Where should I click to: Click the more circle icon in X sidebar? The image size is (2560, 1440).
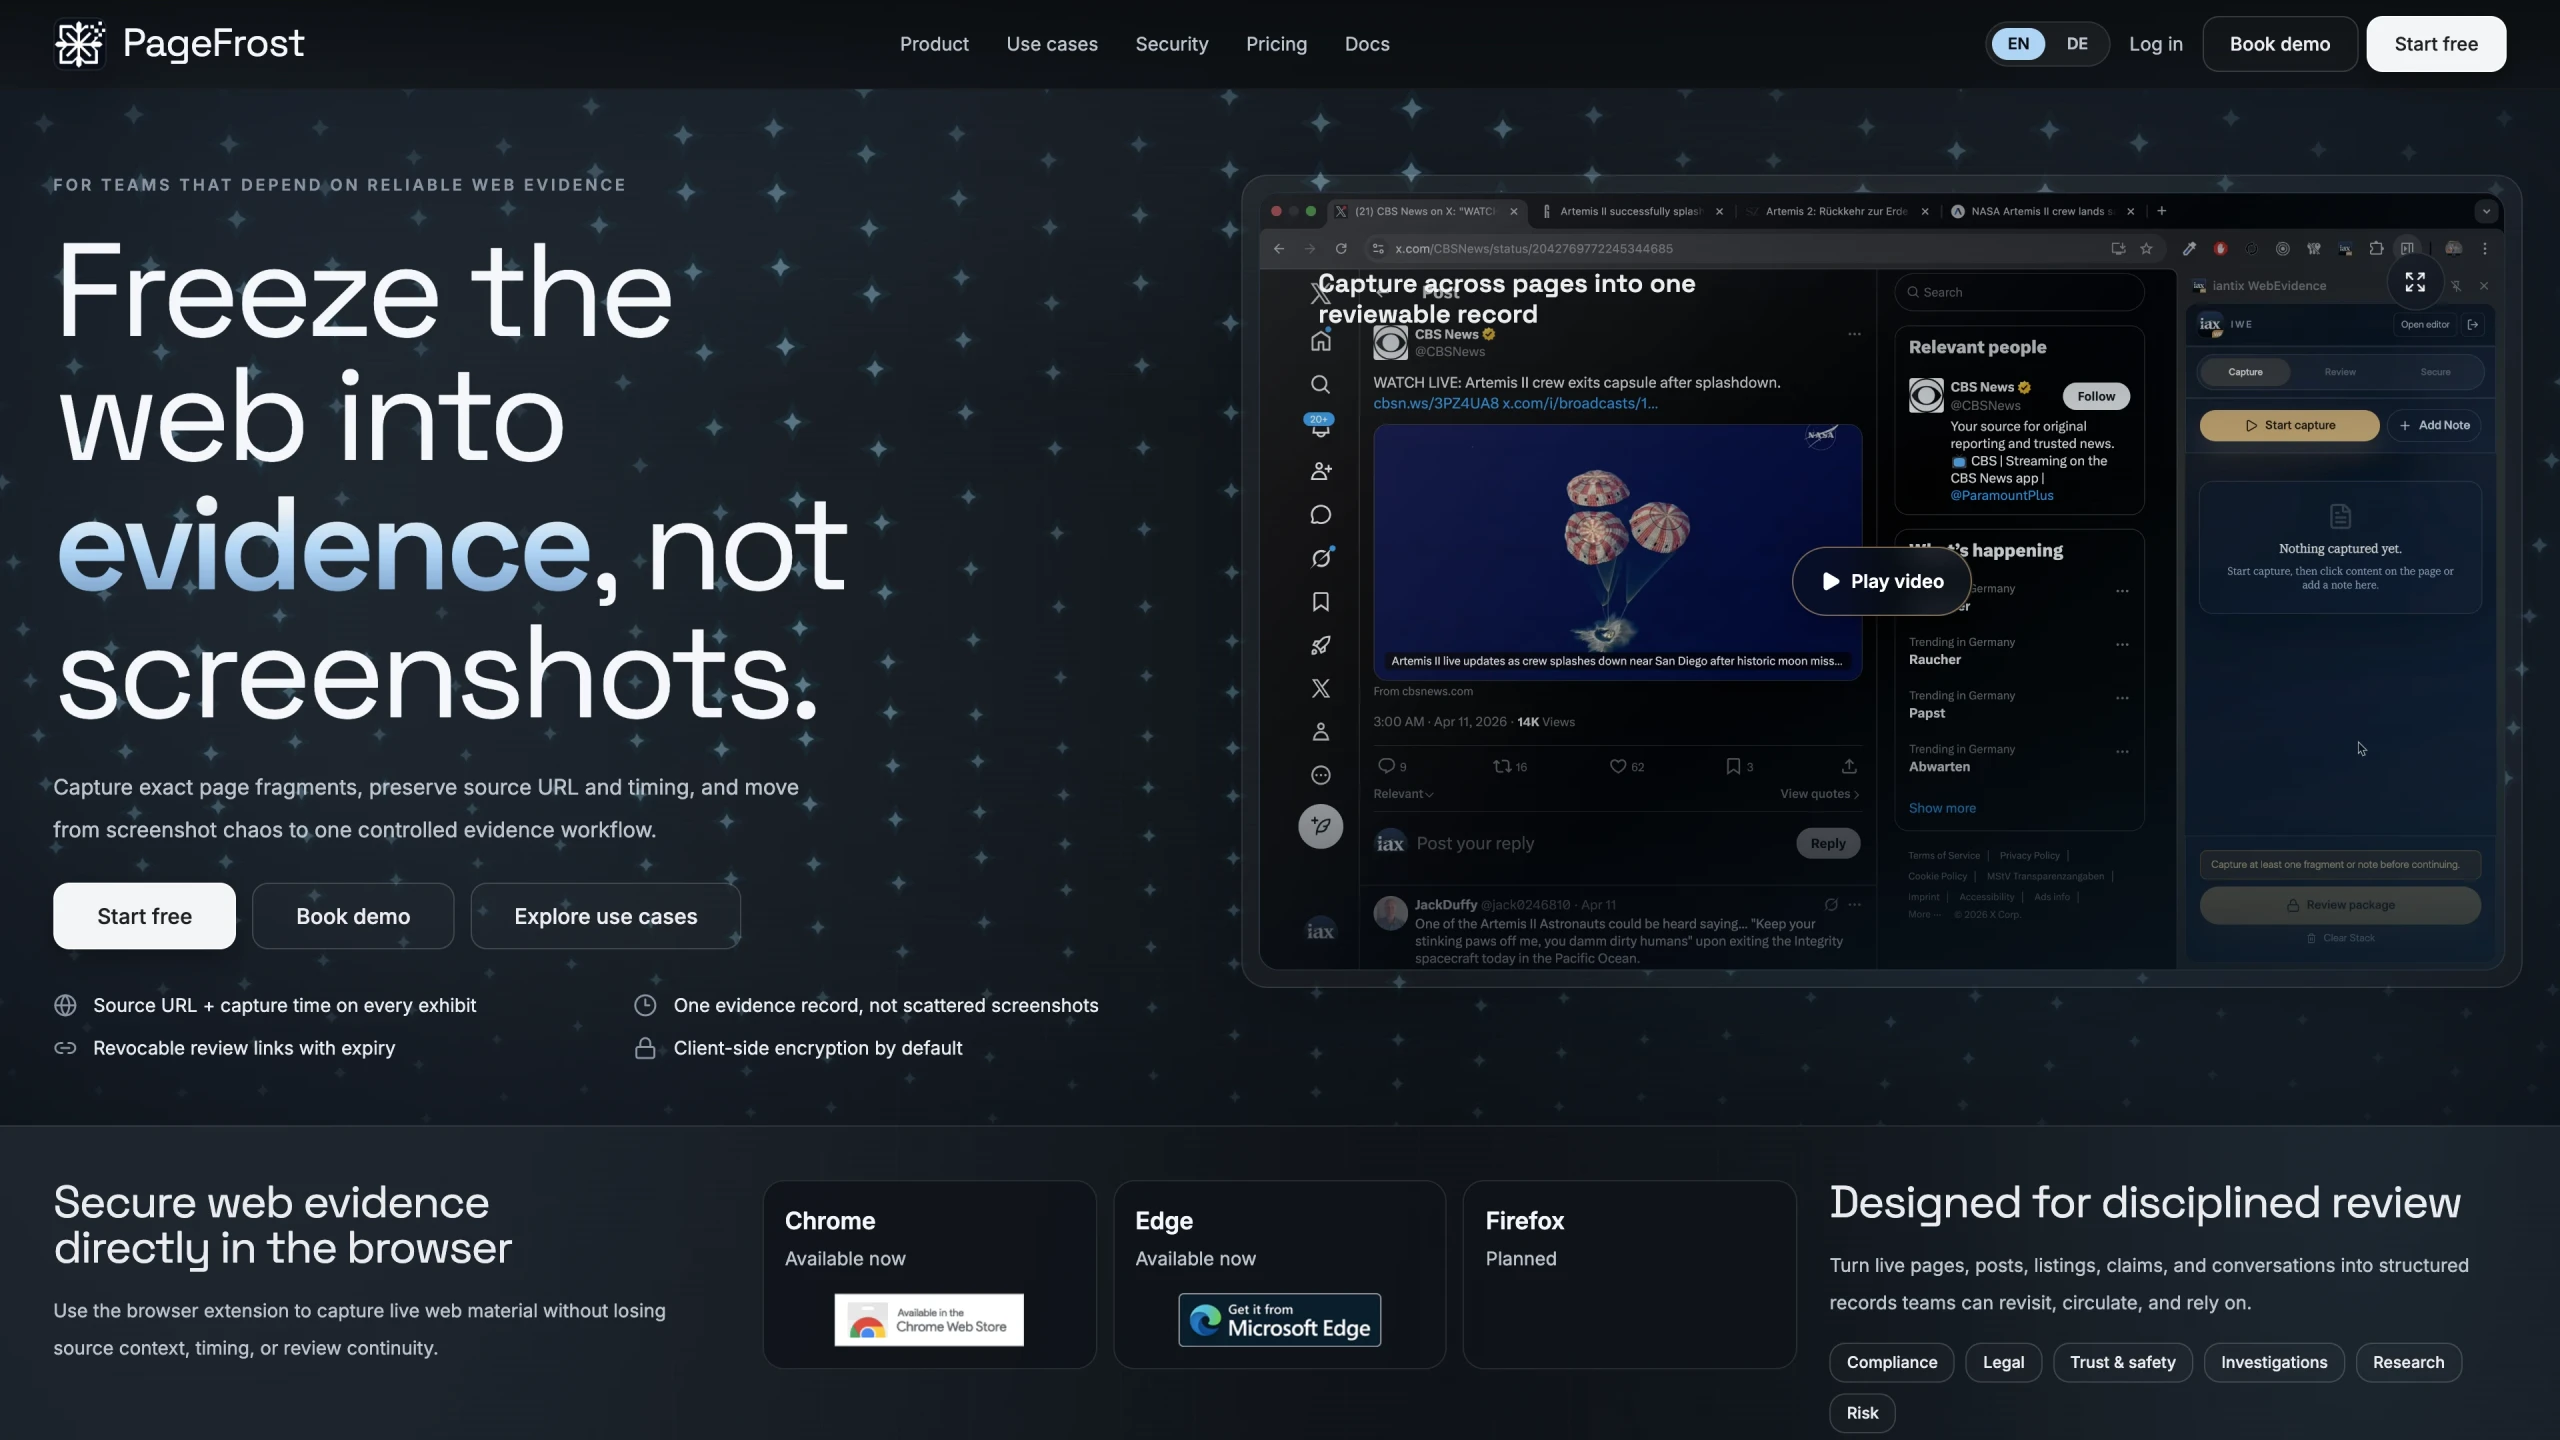pos(1320,775)
